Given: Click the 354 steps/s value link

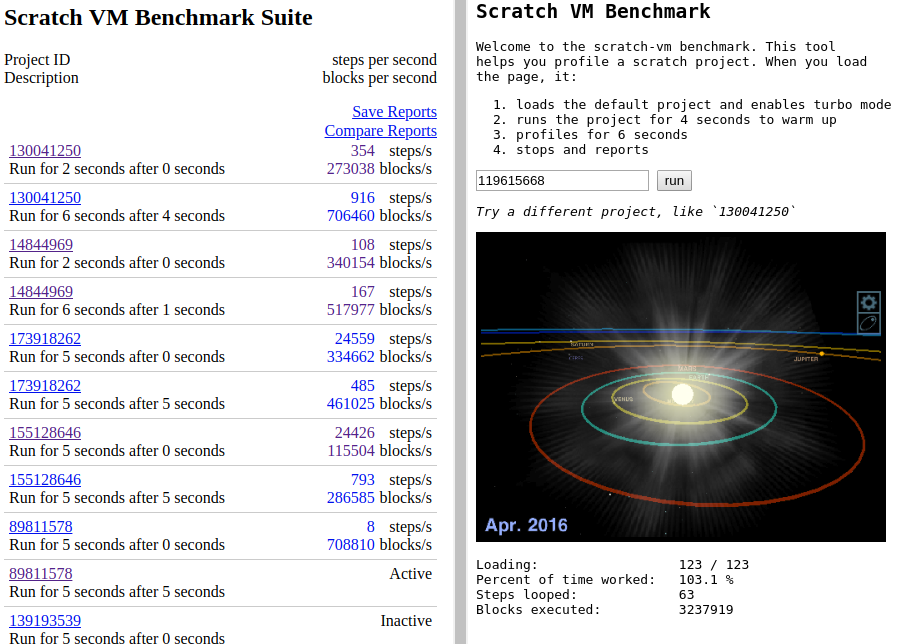Looking at the screenshot, I should [362, 151].
